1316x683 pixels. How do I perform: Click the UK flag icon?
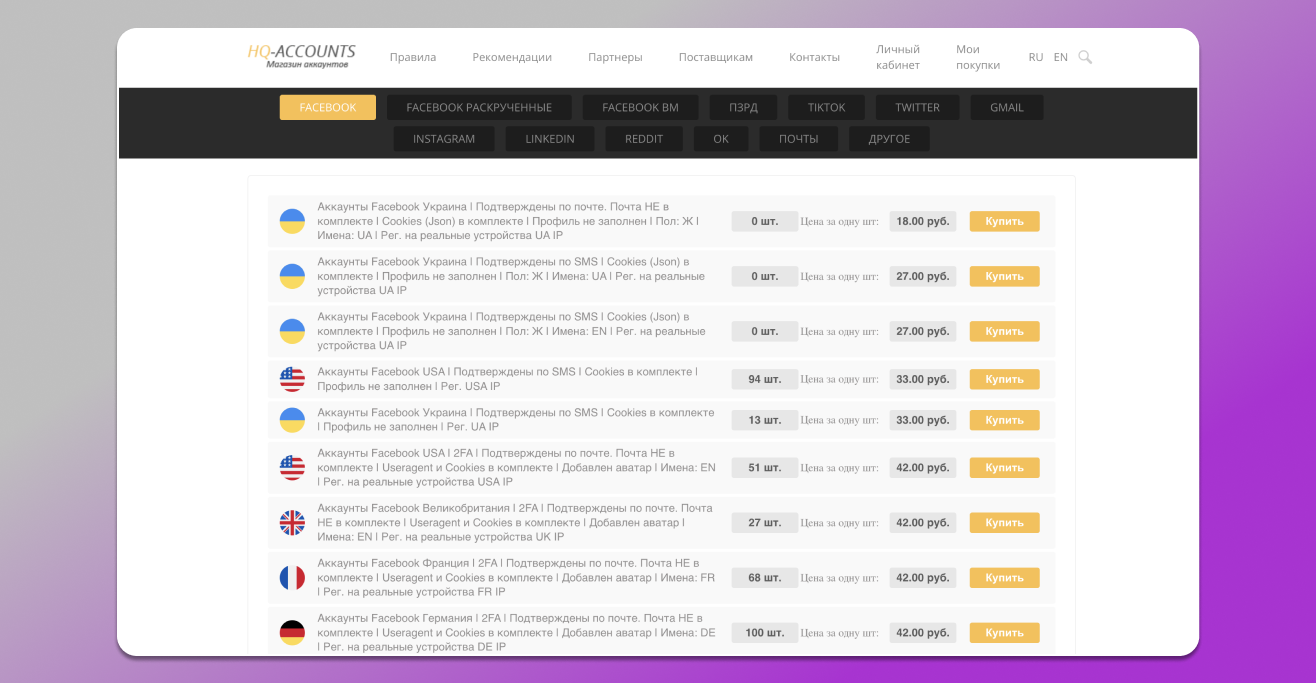292,523
